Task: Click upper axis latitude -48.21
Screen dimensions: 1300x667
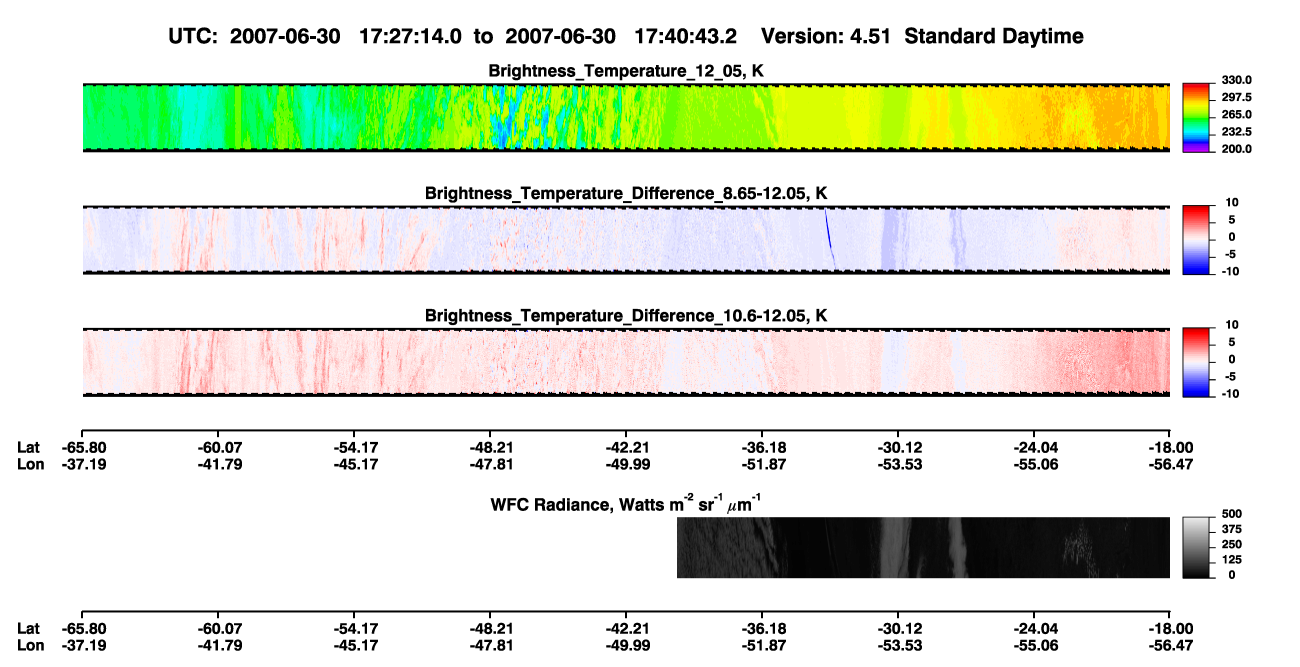Action: pos(490,448)
